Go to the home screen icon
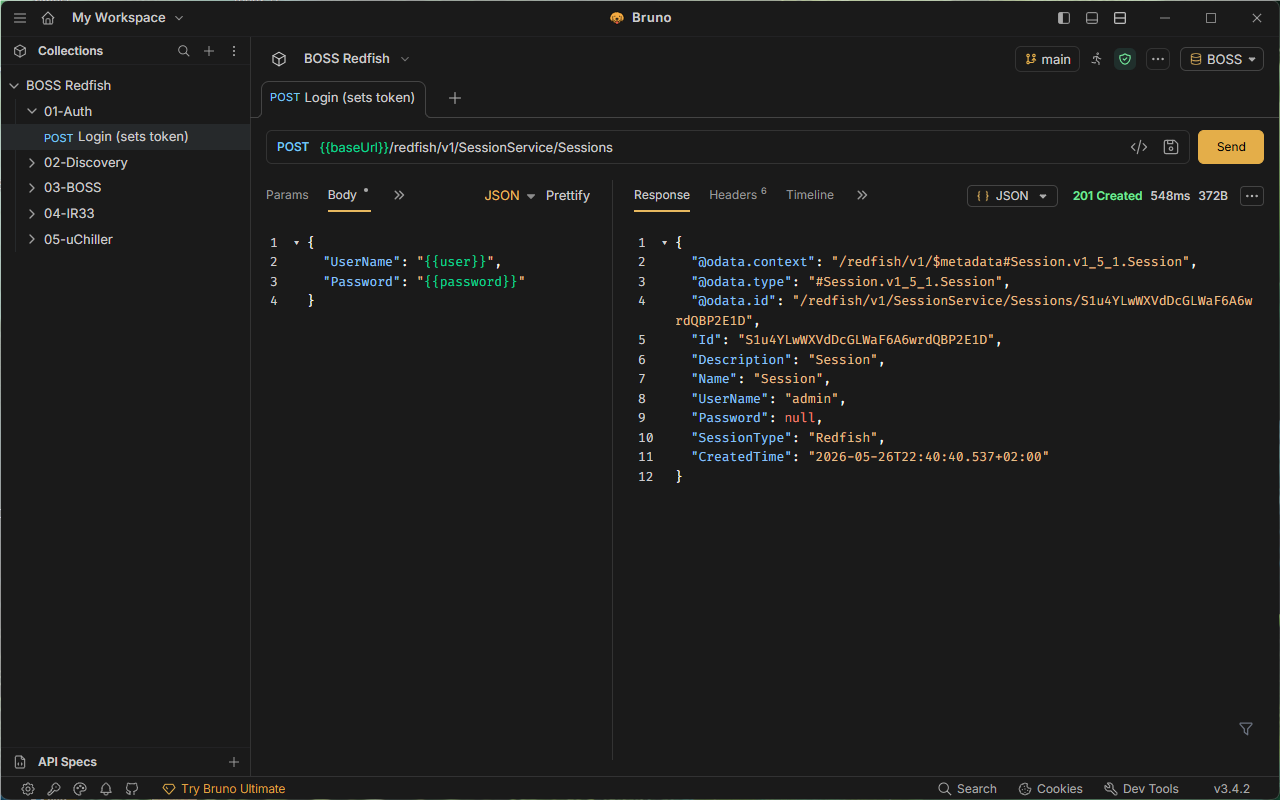This screenshot has height=800, width=1280. (x=48, y=18)
